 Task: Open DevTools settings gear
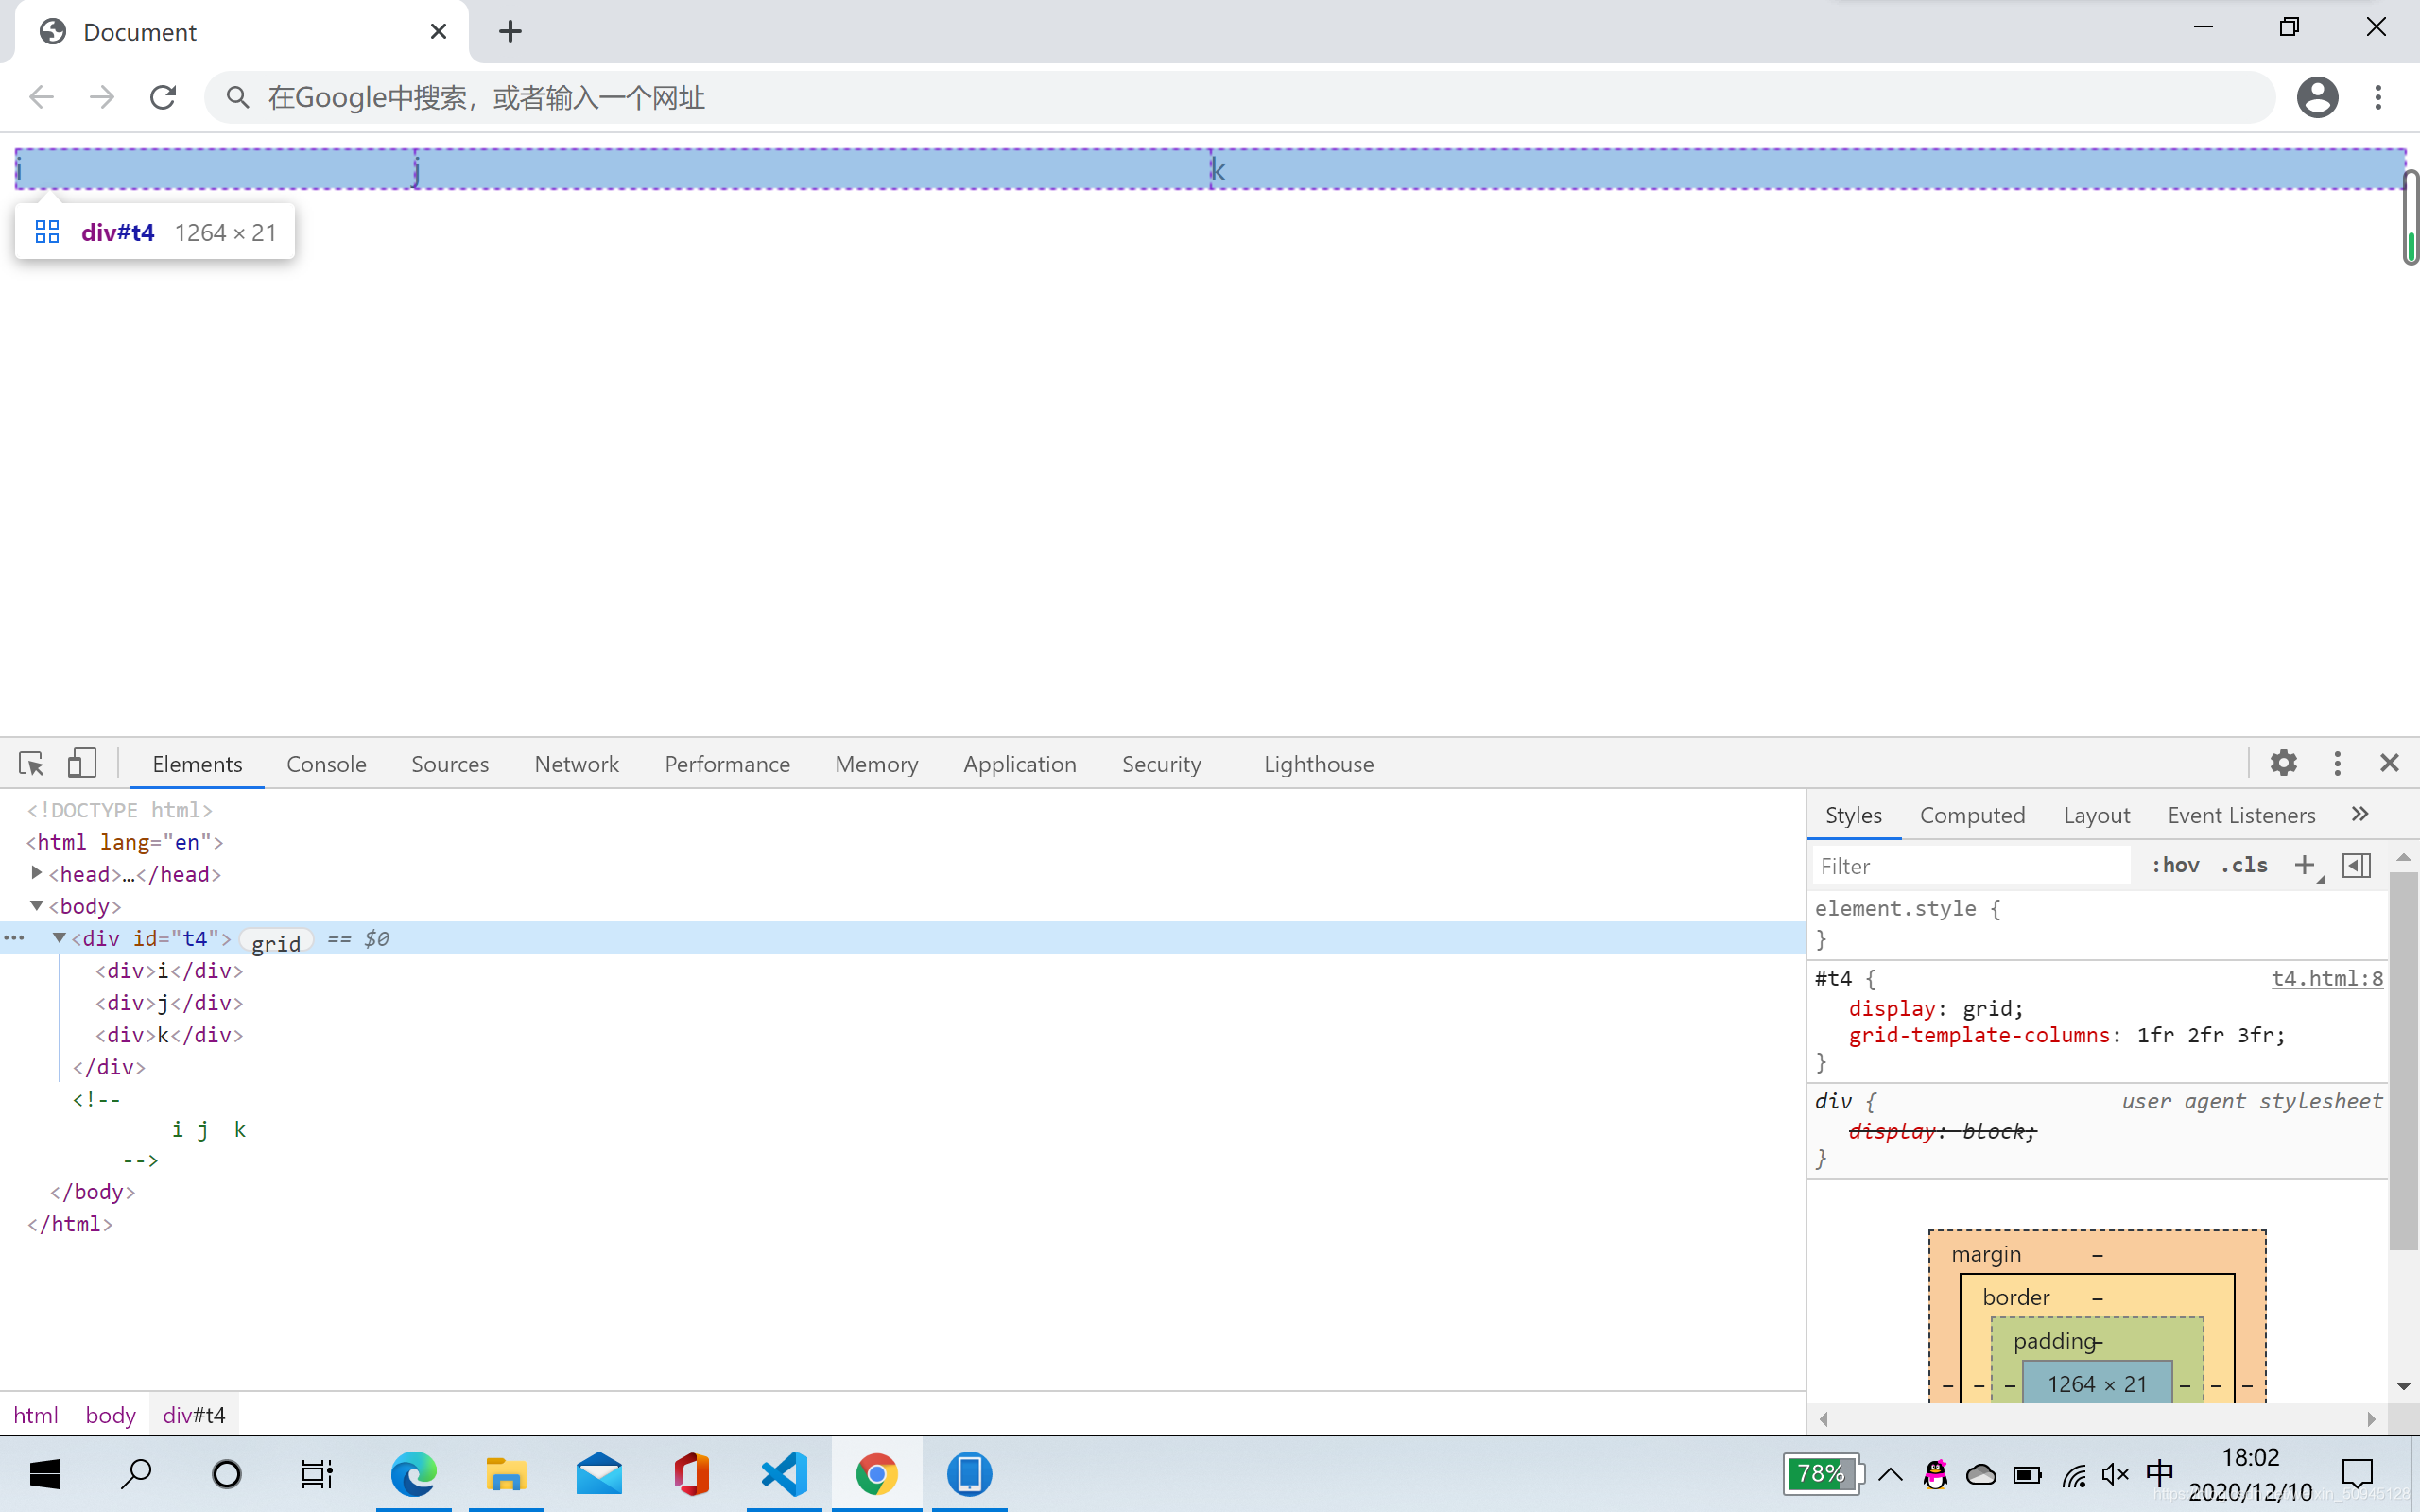tap(2283, 764)
